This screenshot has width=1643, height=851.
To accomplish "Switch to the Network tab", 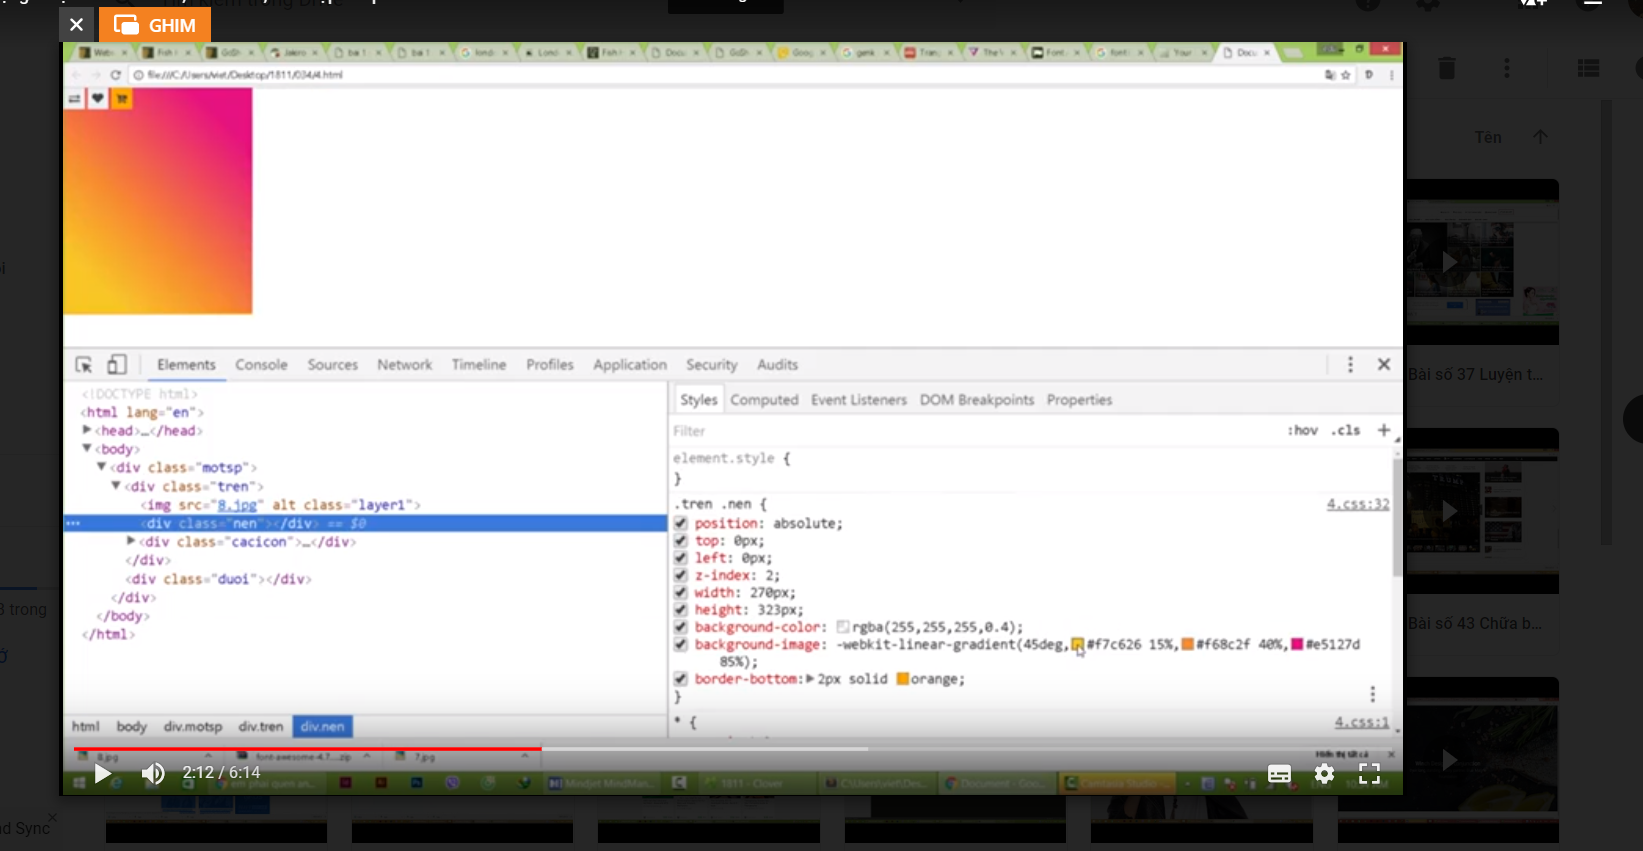I will [x=405, y=365].
